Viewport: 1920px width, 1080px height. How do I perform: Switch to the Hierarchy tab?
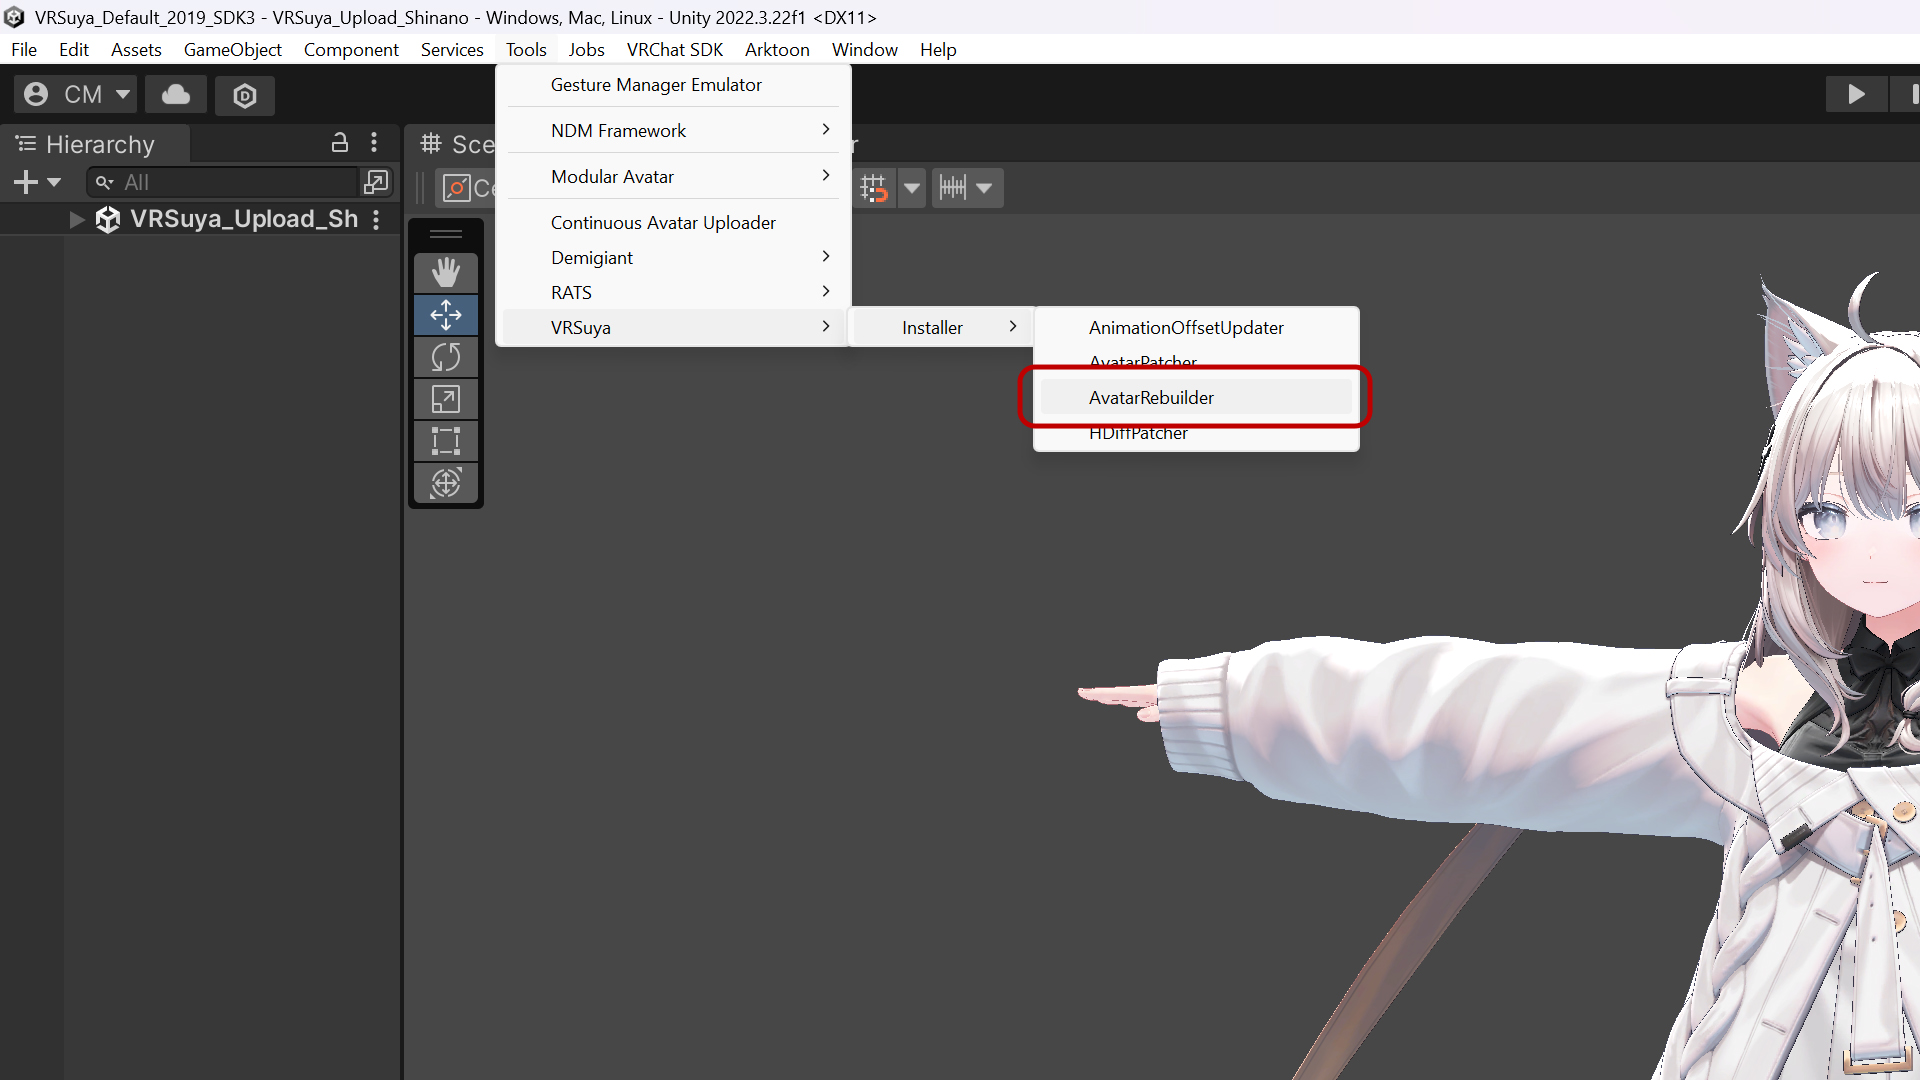(95, 144)
